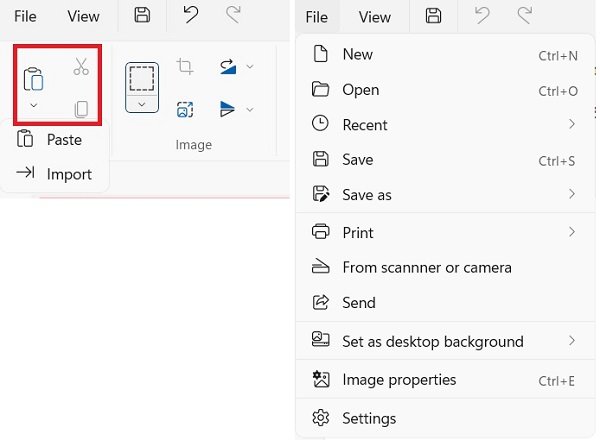This screenshot has width=600, height=440.
Task: Click the Rotate icon in Image group
Action: click(x=228, y=66)
